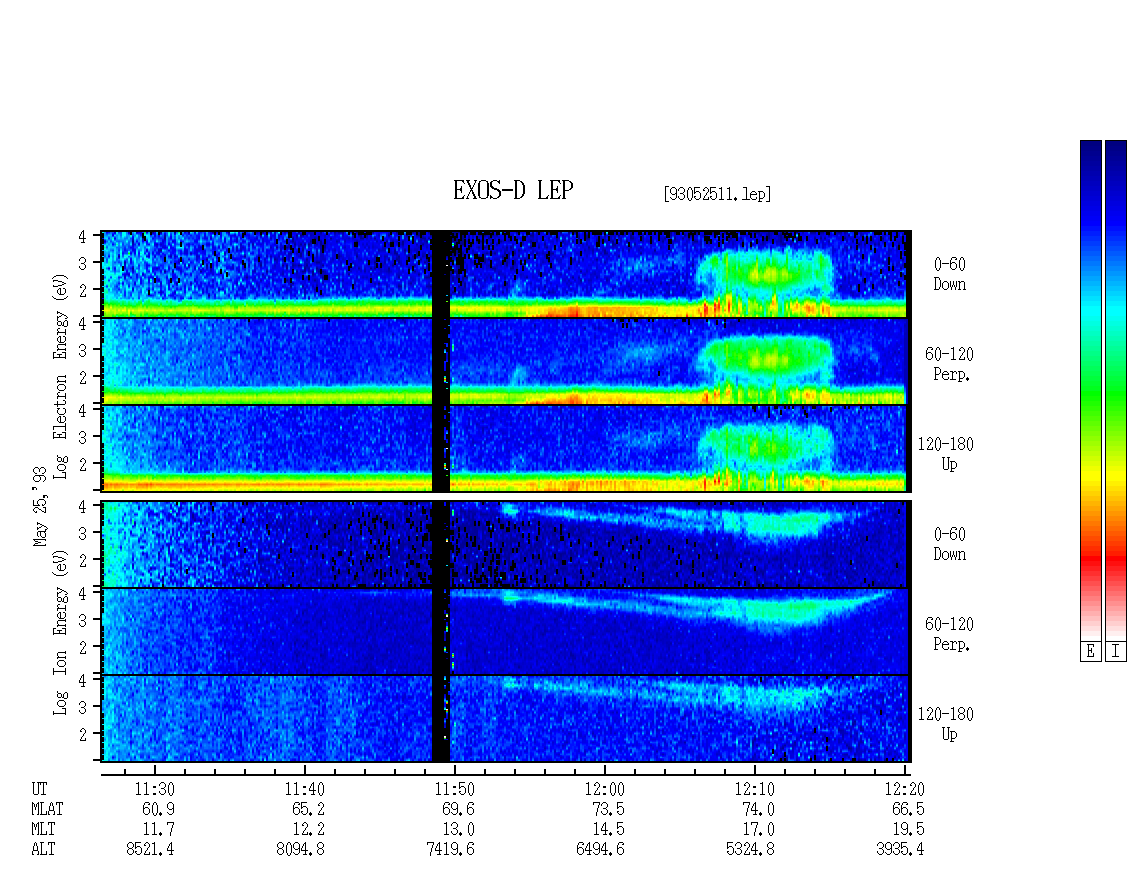This screenshot has height=875, width=1130.
Task: Click the ion 60-120 Perp. spectrogram panel
Action: [x=506, y=631]
